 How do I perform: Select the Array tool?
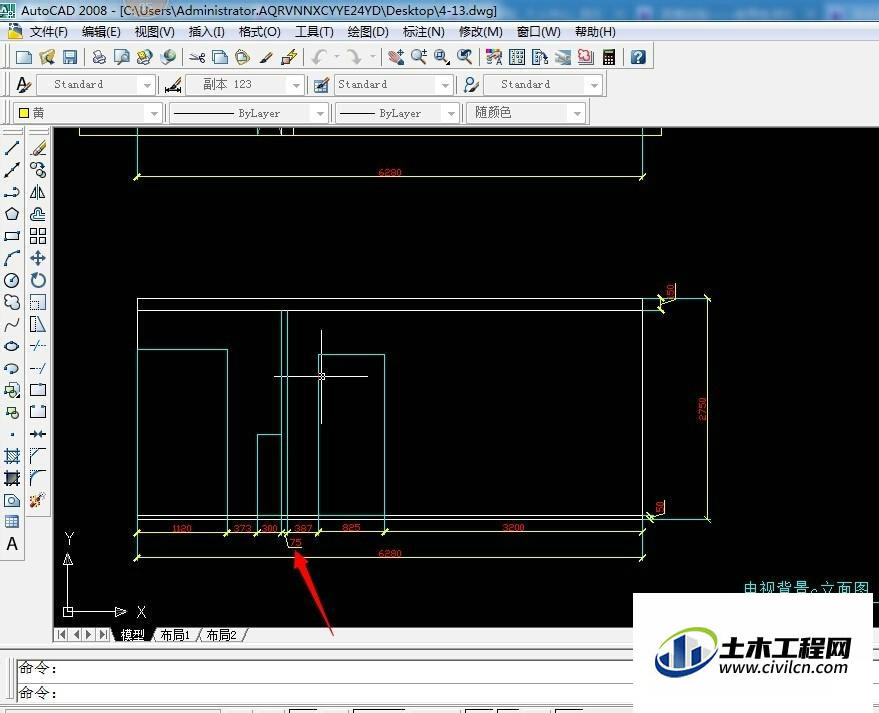pos(38,236)
